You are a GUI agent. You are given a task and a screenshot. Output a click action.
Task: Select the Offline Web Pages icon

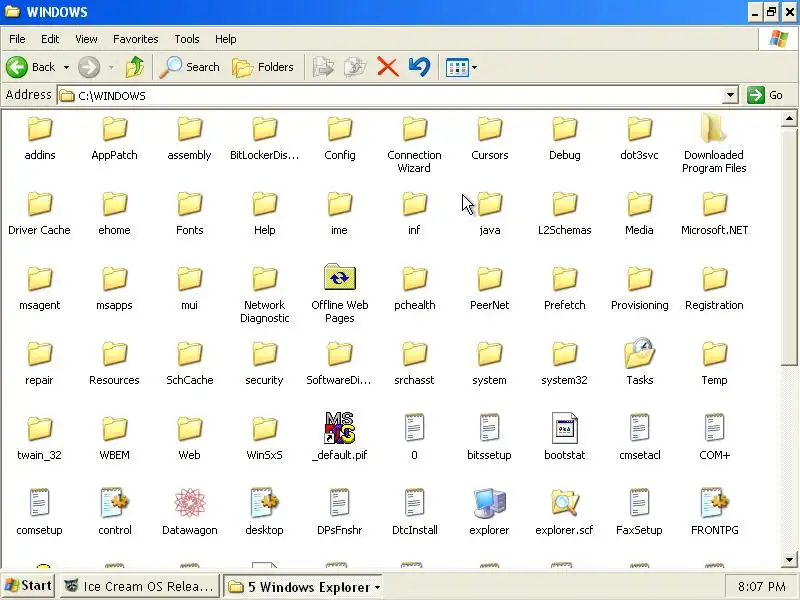click(340, 278)
